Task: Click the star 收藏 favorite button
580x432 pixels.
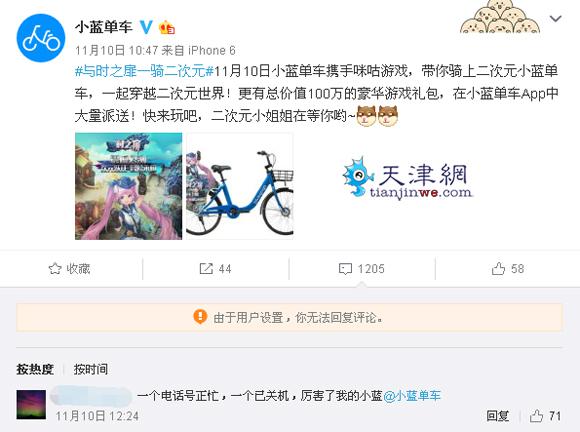Action: 70,269
